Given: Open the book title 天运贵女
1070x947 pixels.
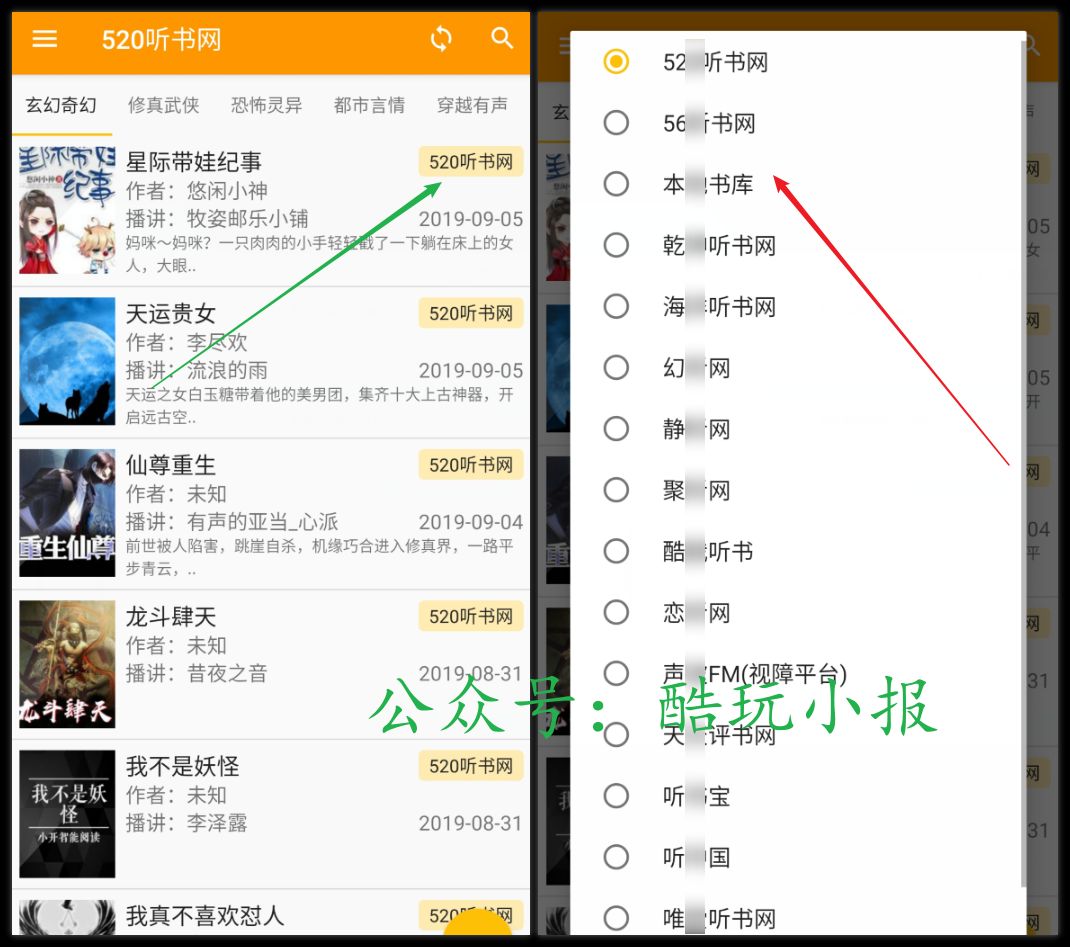Looking at the screenshot, I should pyautogui.click(x=171, y=314).
